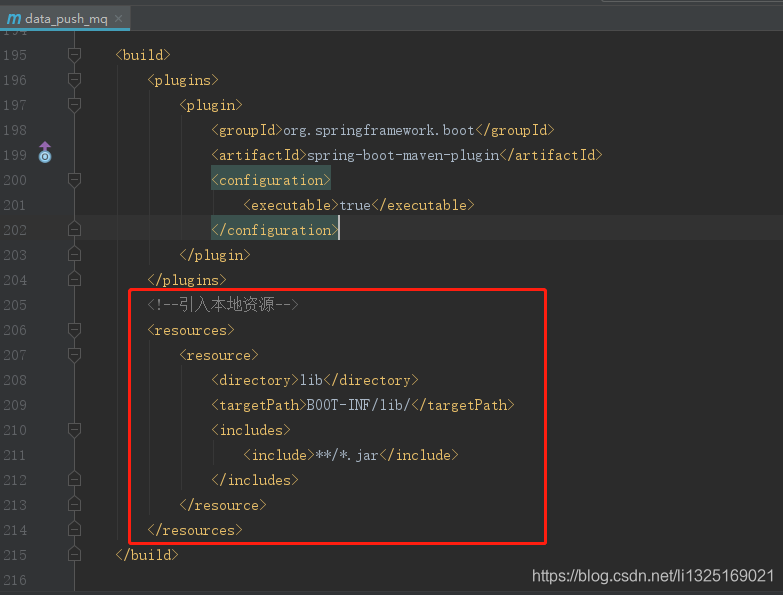The width and height of the screenshot is (783, 595).
Task: Click the highlighted opening configuration tag
Action: [x=271, y=180]
